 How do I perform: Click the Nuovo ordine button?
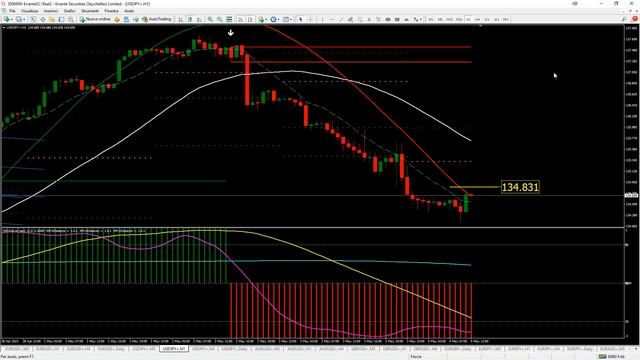pyautogui.click(x=96, y=19)
